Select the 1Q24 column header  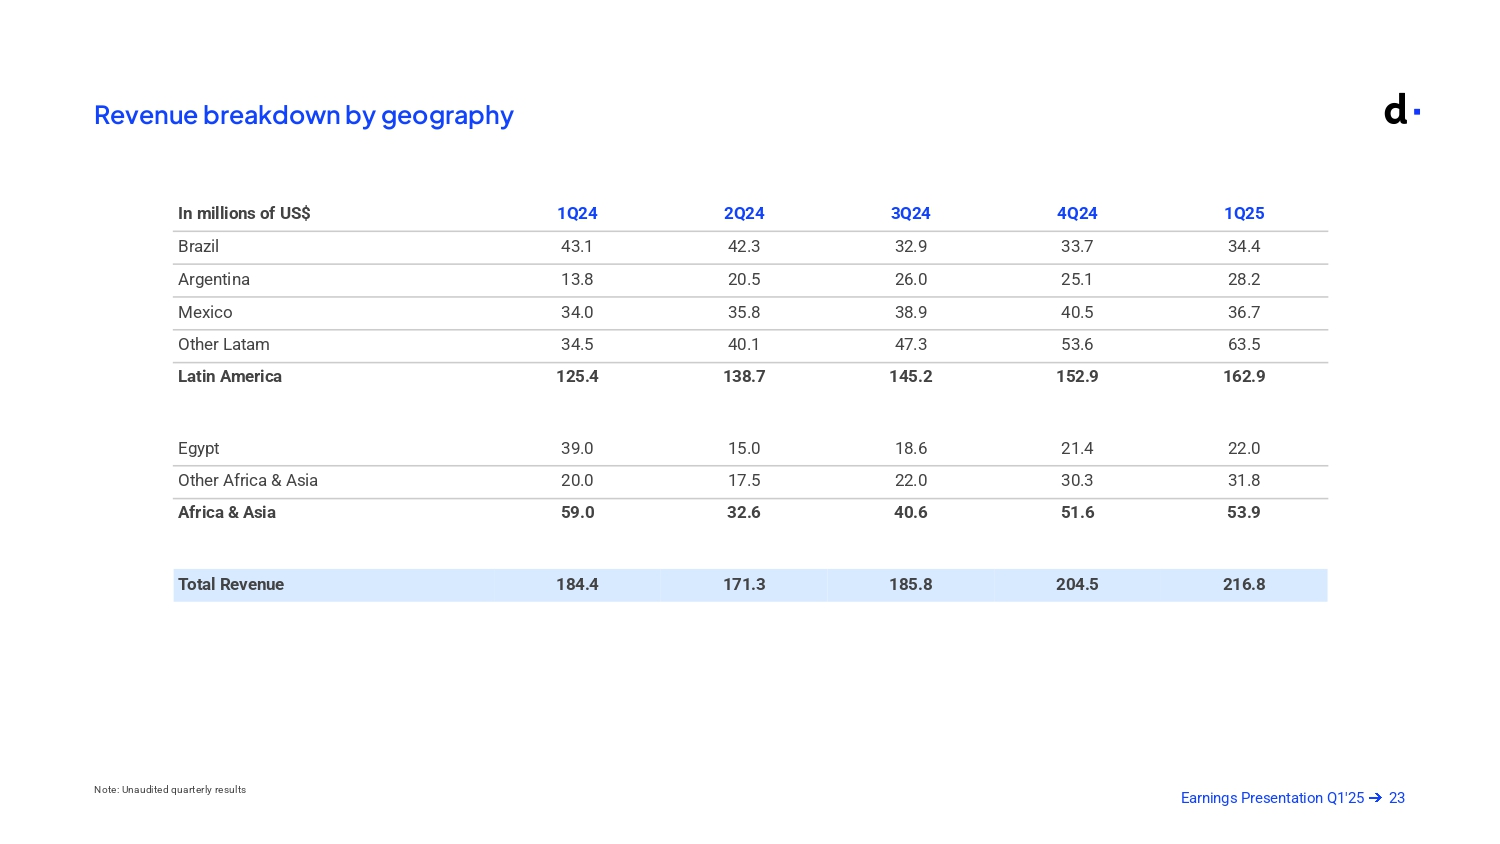click(577, 213)
